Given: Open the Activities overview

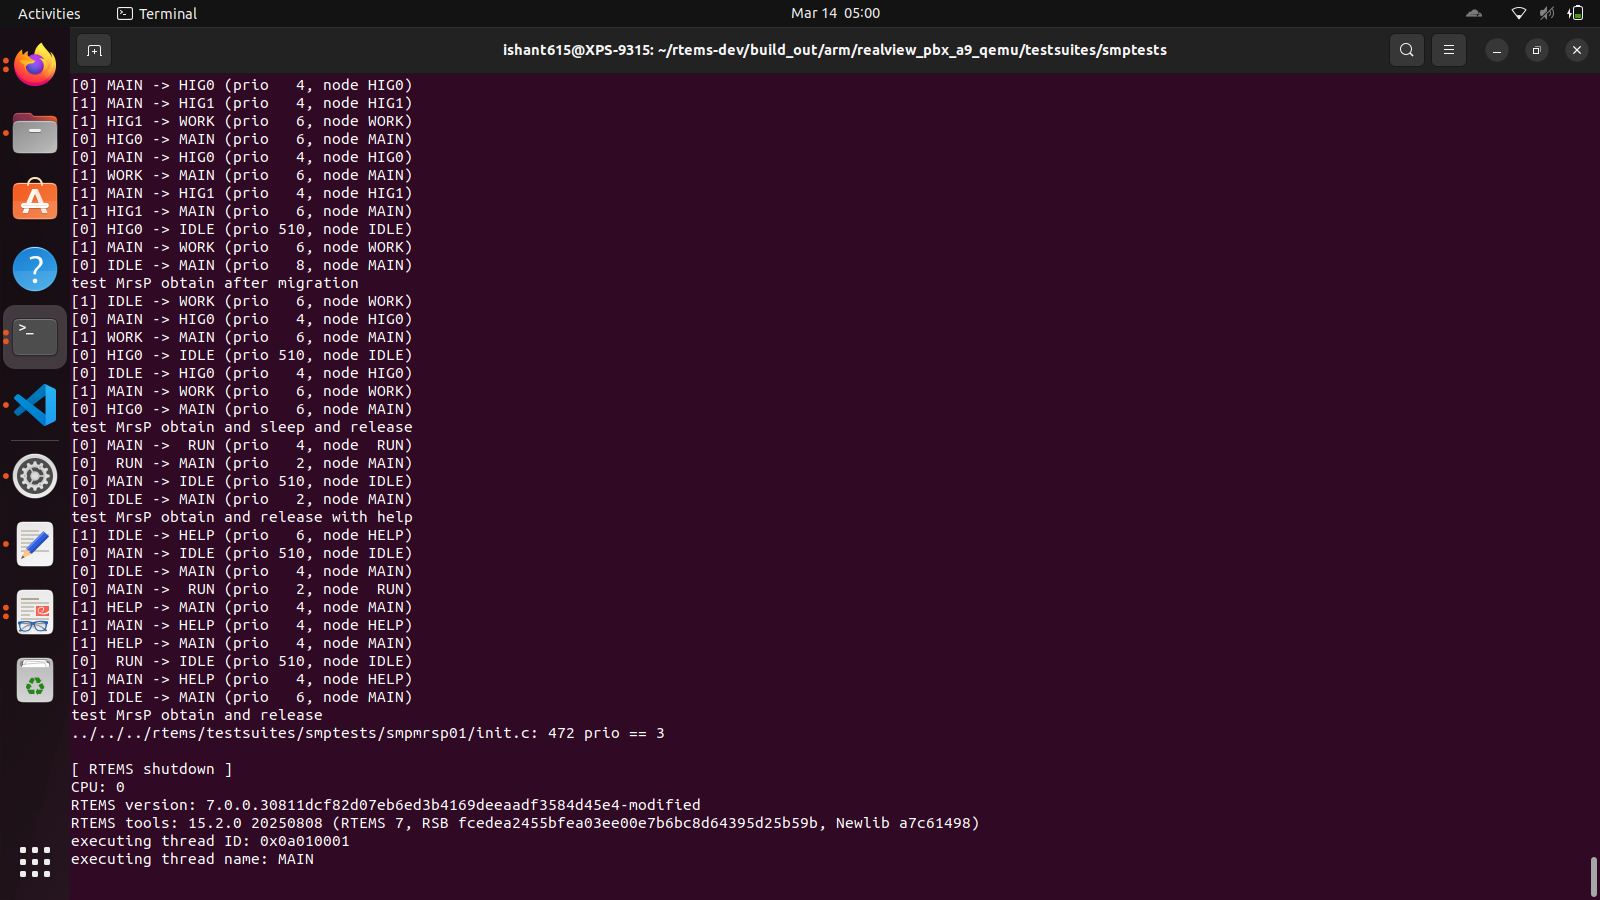Looking at the screenshot, I should (49, 13).
